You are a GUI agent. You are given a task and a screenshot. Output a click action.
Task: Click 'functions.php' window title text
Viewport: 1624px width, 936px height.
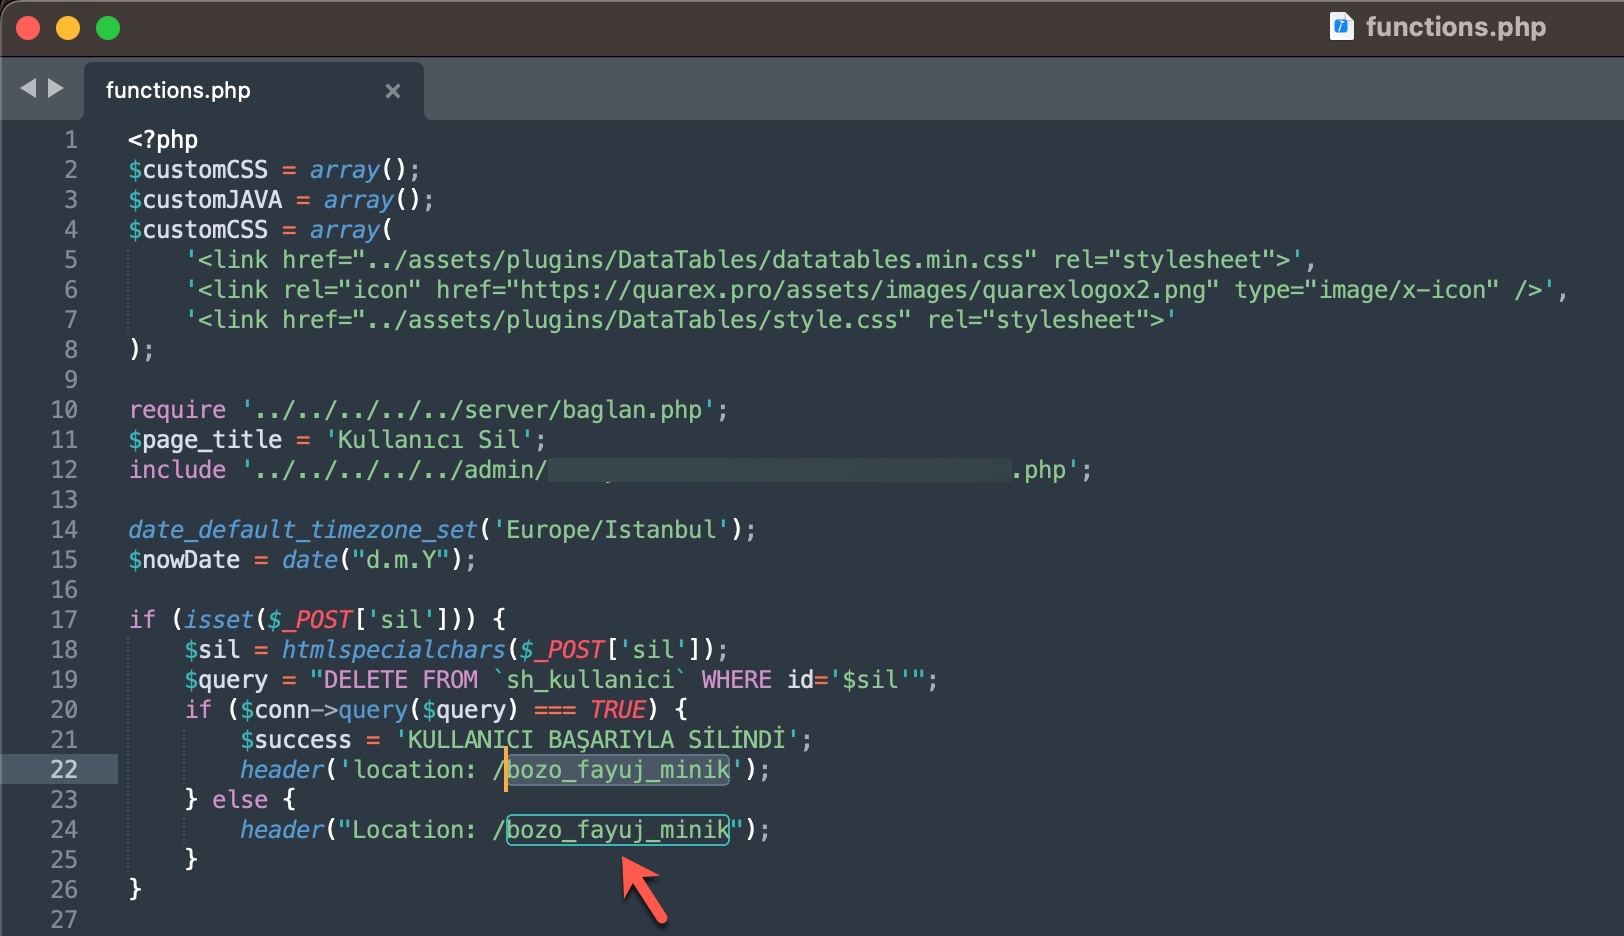click(x=1456, y=27)
